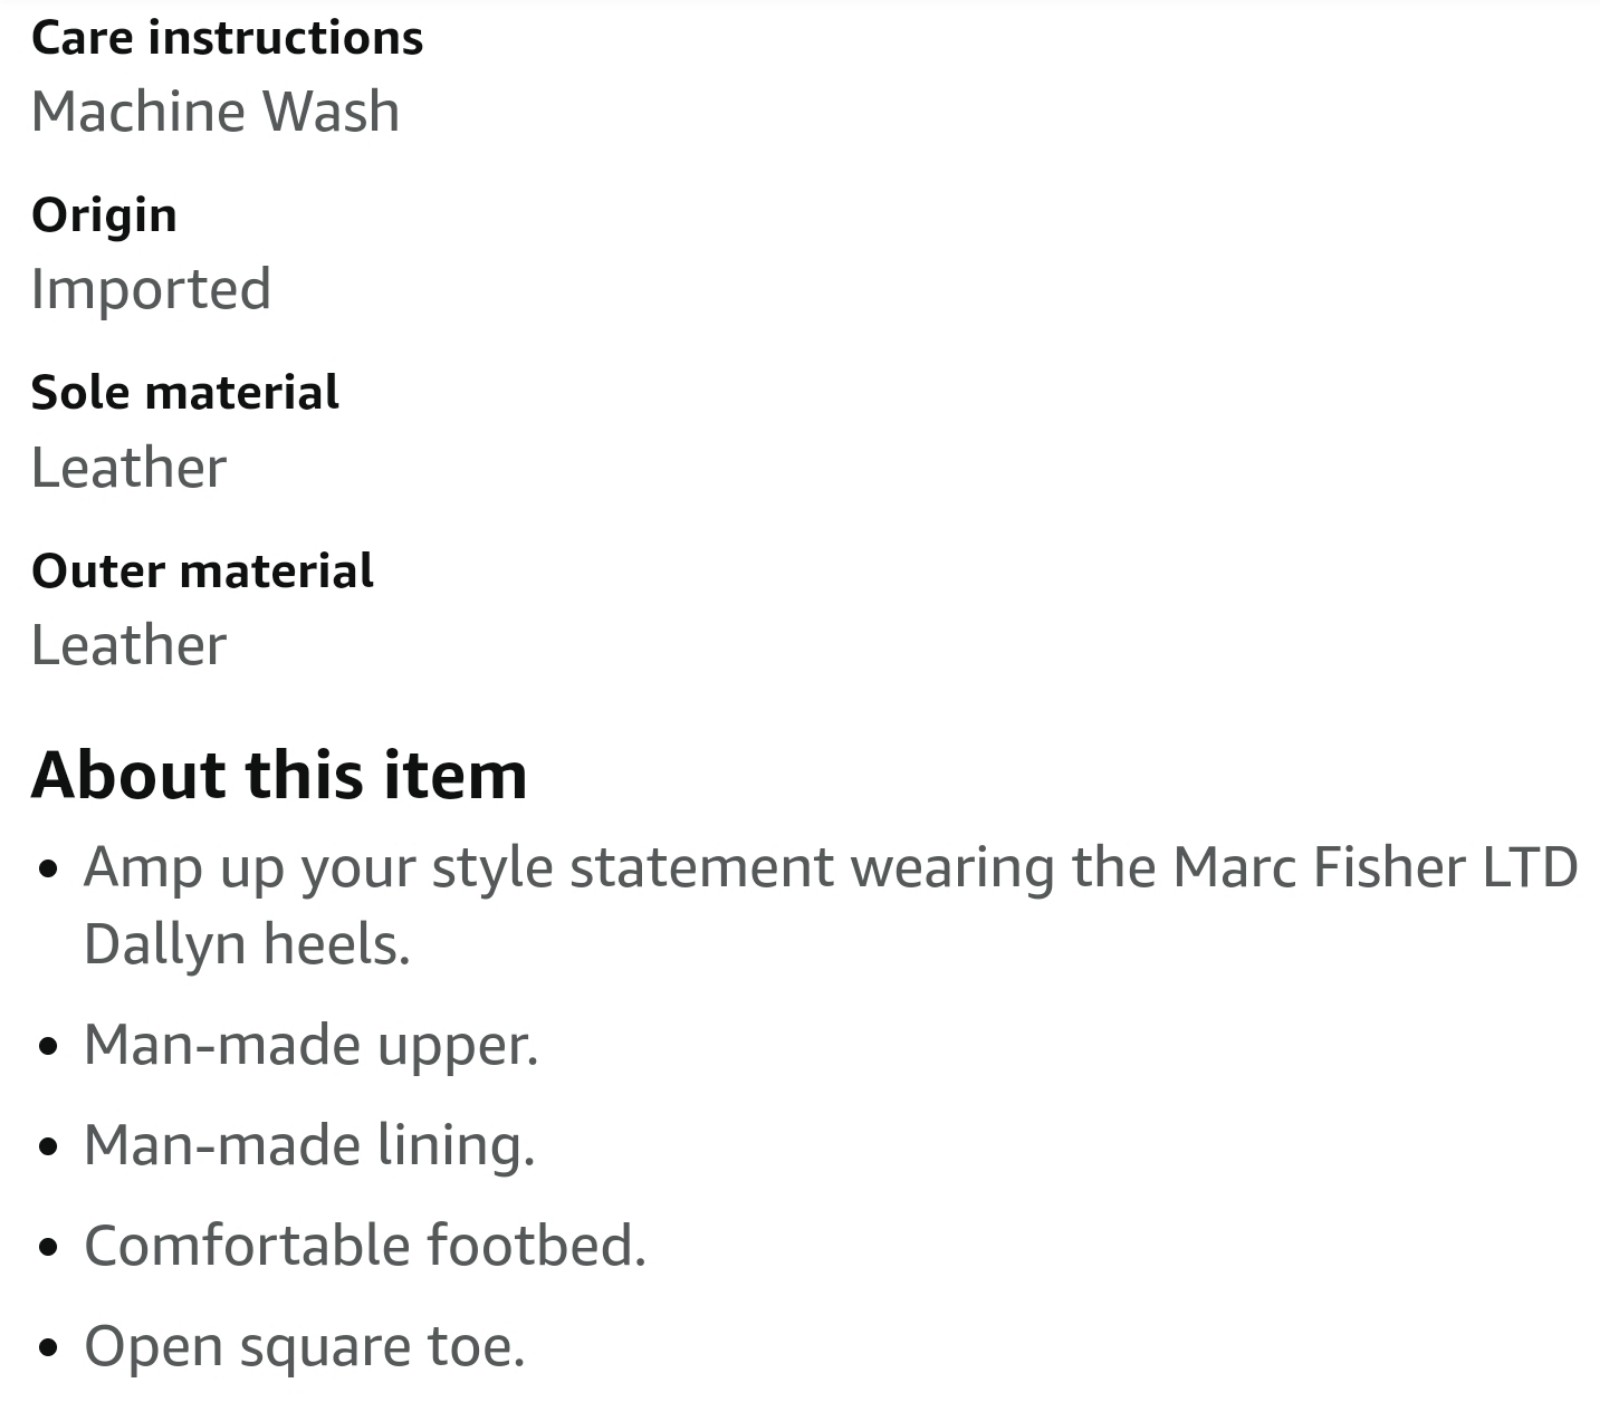Click the Marc Fisher LTD brand name
This screenshot has height=1412, width=1600.
[x=1375, y=867]
